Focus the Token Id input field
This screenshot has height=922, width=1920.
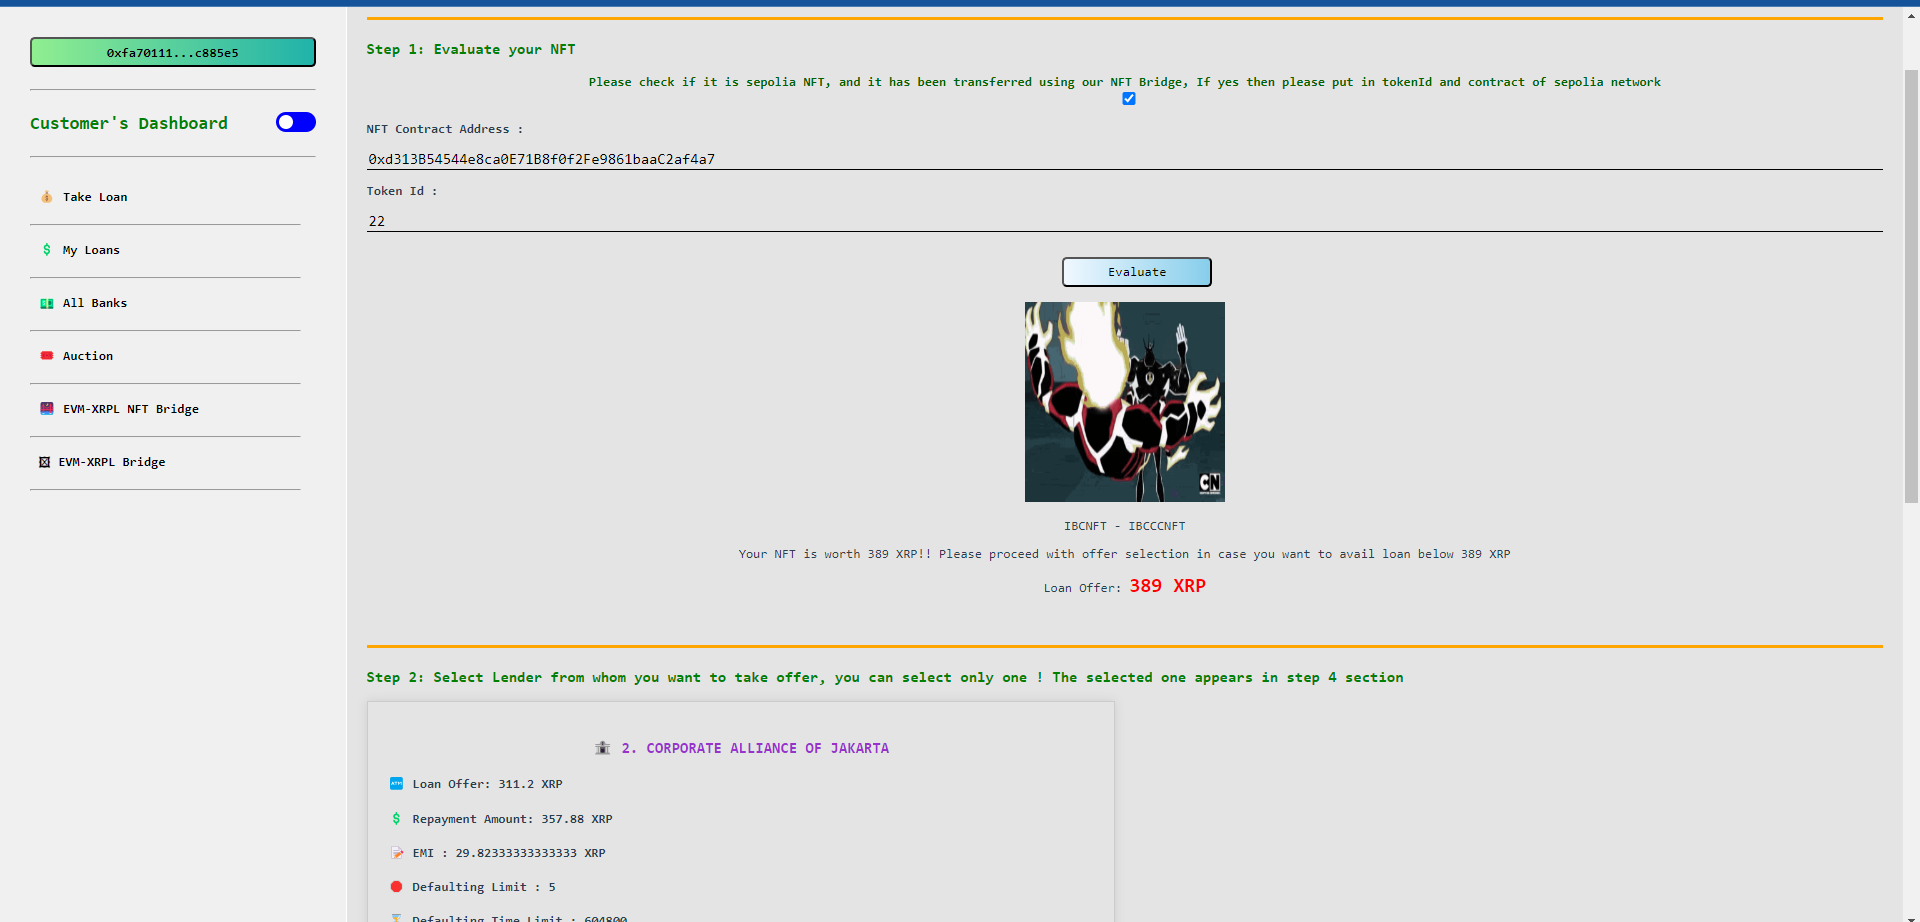[1125, 221]
